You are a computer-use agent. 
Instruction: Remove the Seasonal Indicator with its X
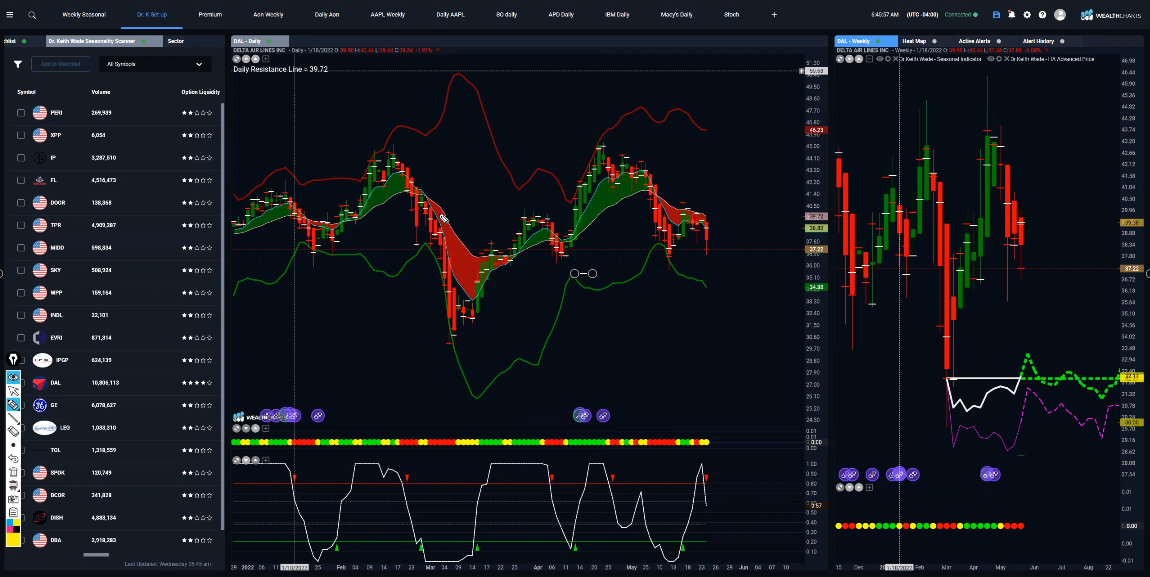896,59
